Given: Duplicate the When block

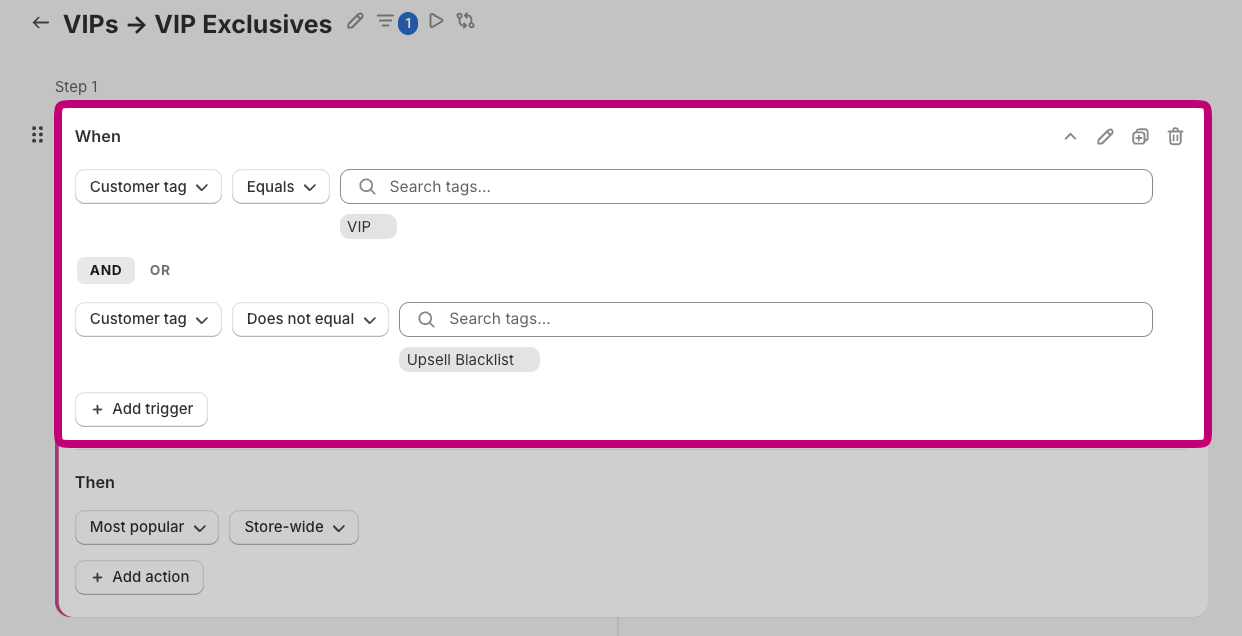Looking at the screenshot, I should click(x=1140, y=137).
